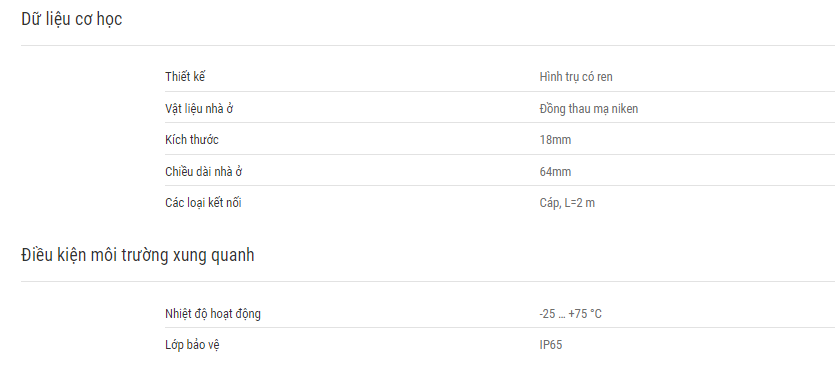Click the 'Dữ liệu cơ học' section heading

pyautogui.click(x=72, y=19)
